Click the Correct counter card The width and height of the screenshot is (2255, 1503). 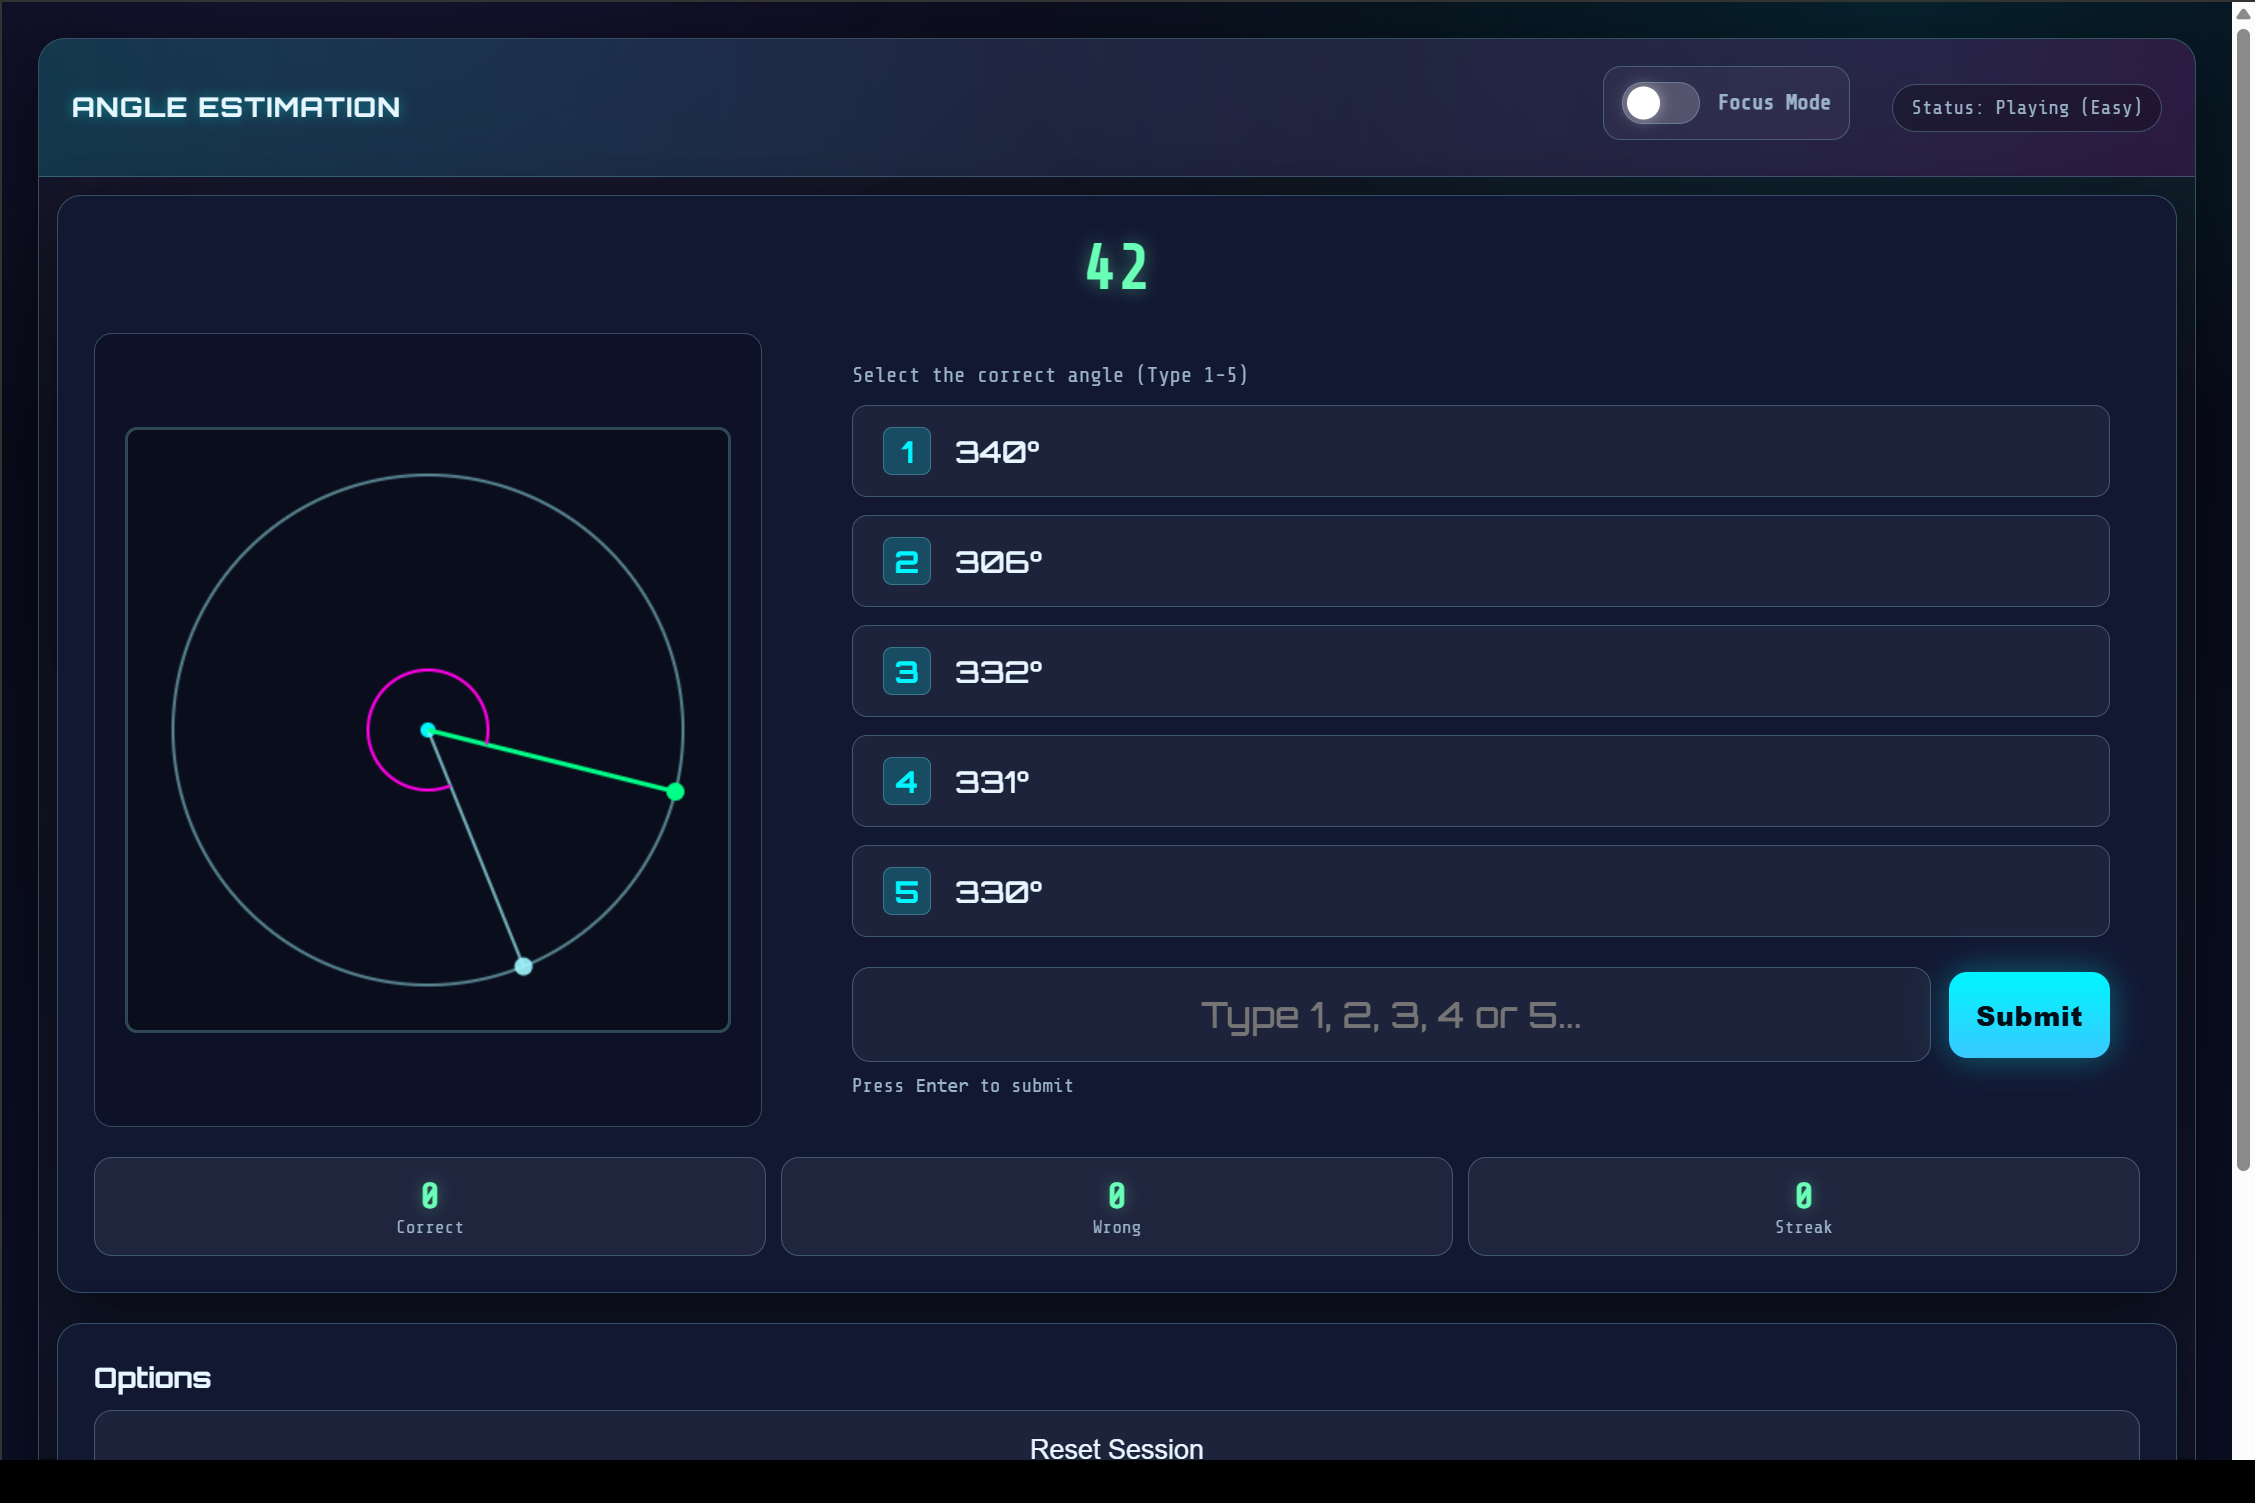(429, 1206)
